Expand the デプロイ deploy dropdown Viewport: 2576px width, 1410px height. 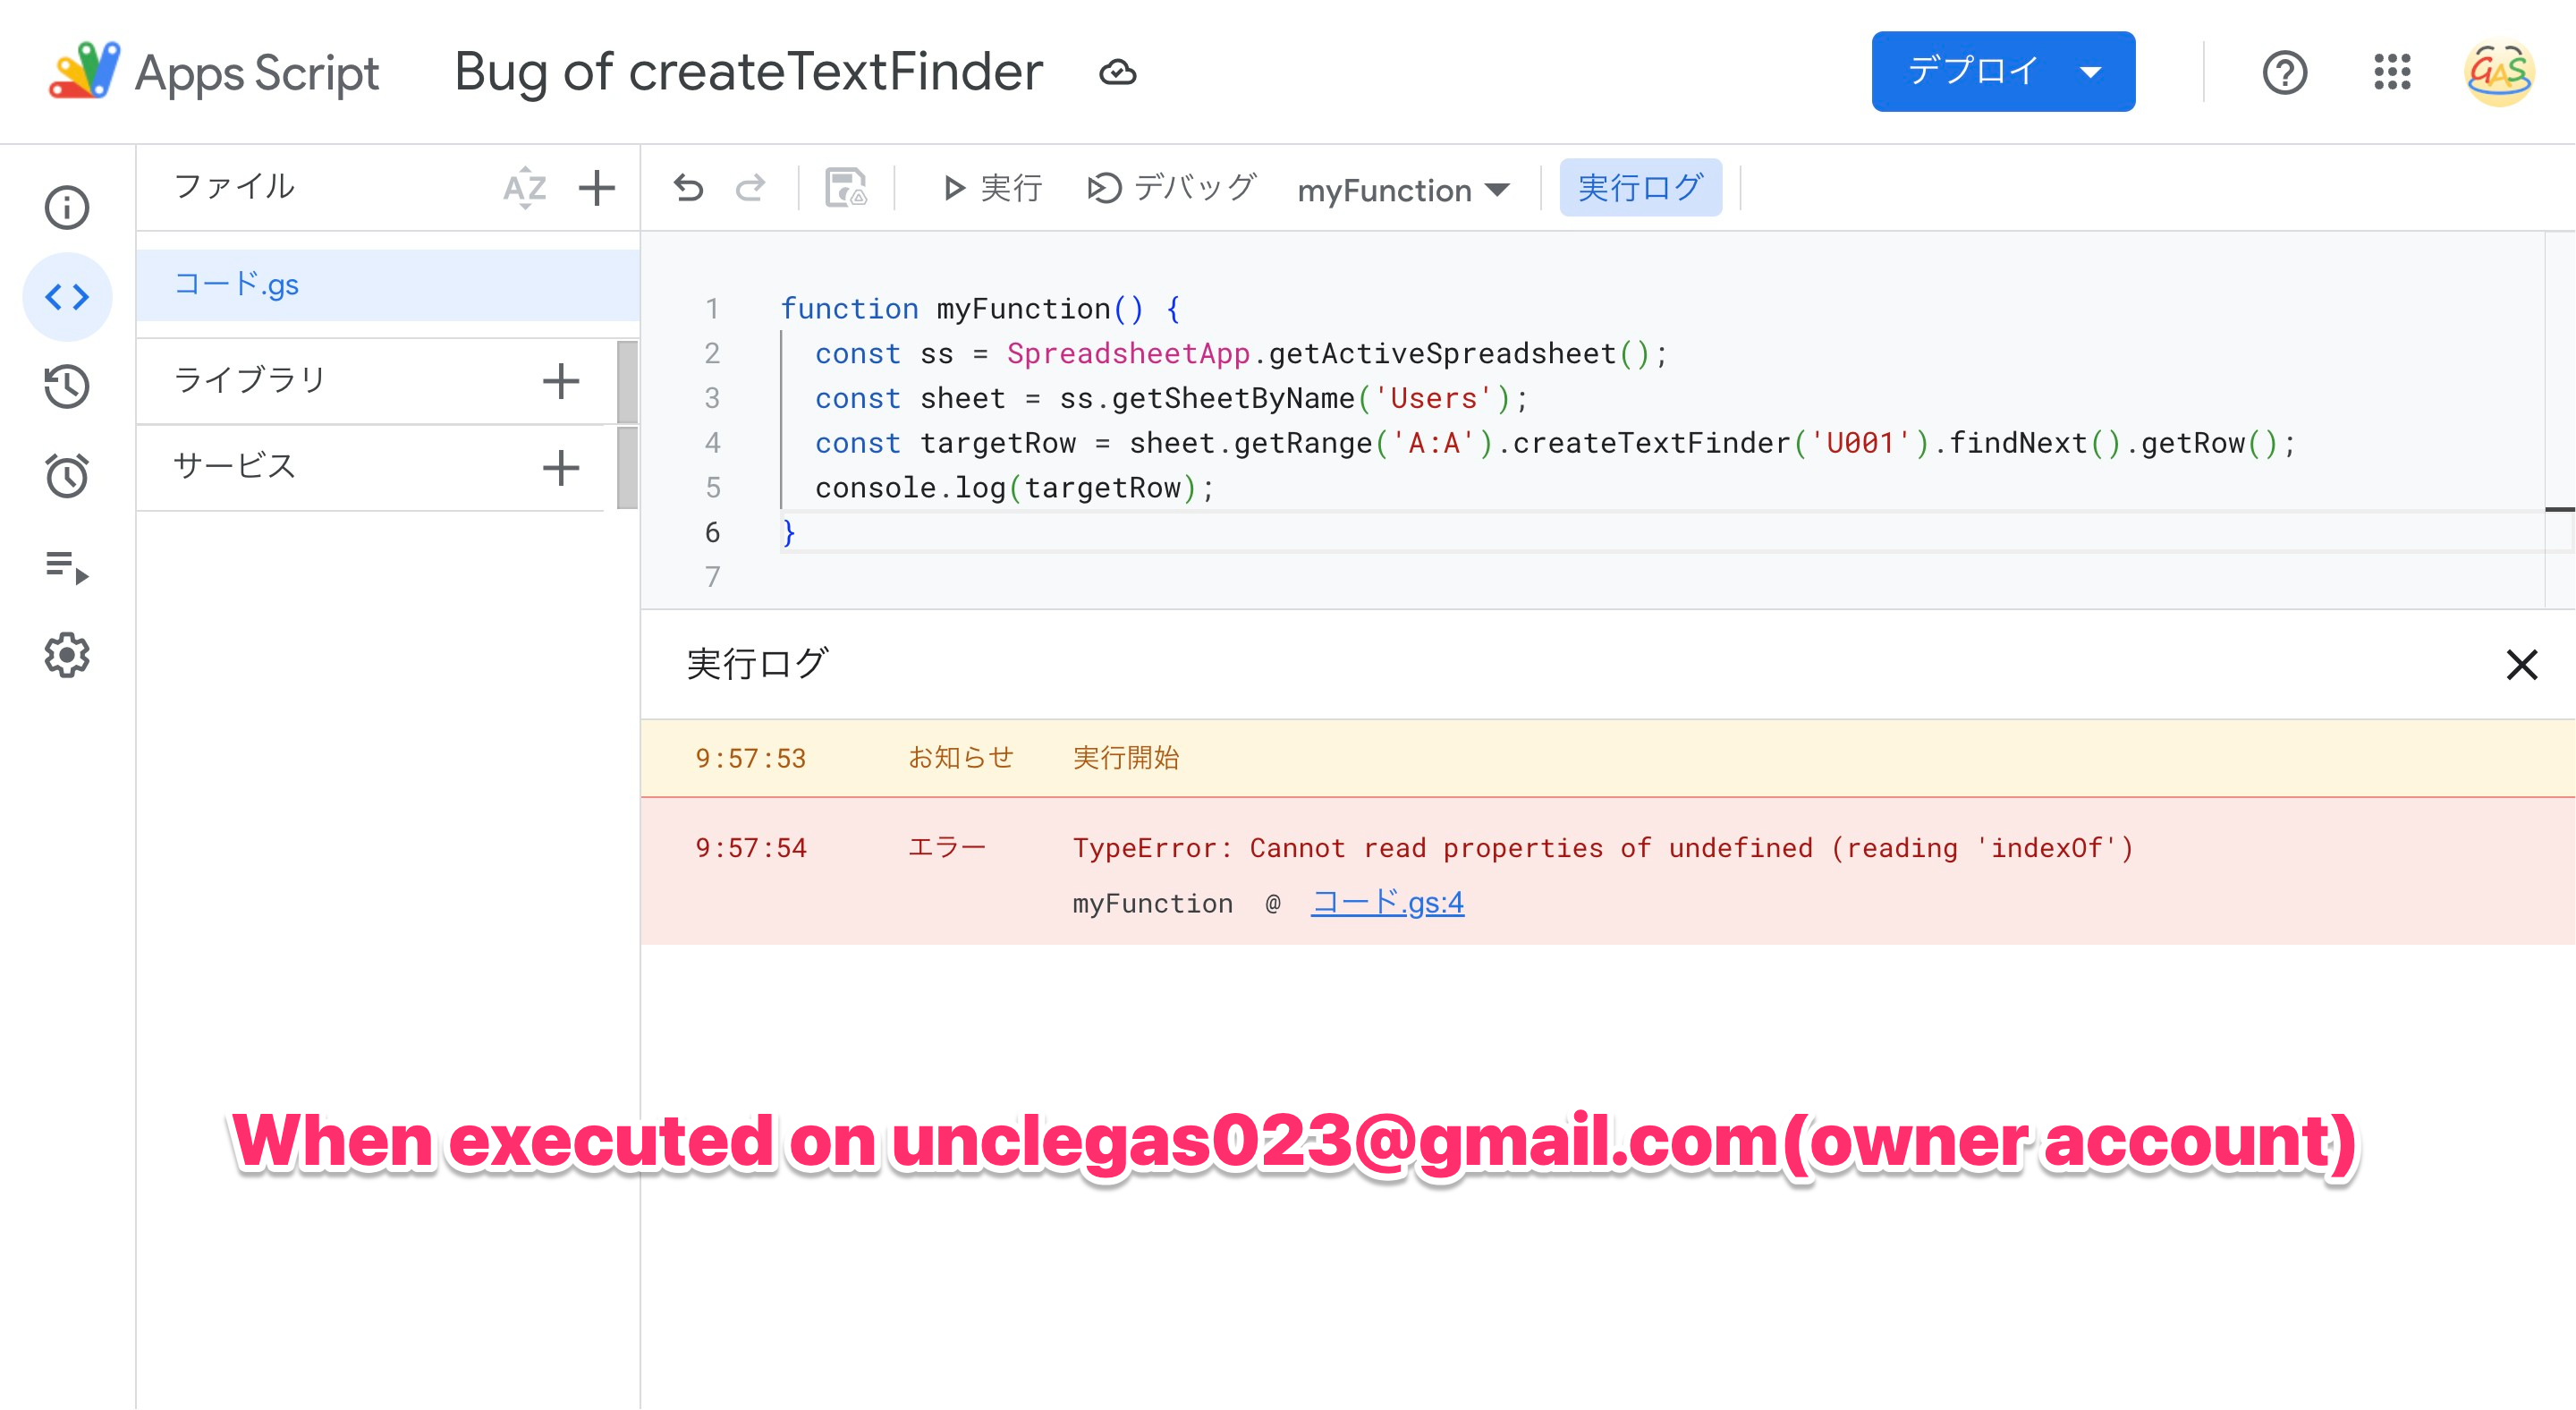click(2090, 72)
